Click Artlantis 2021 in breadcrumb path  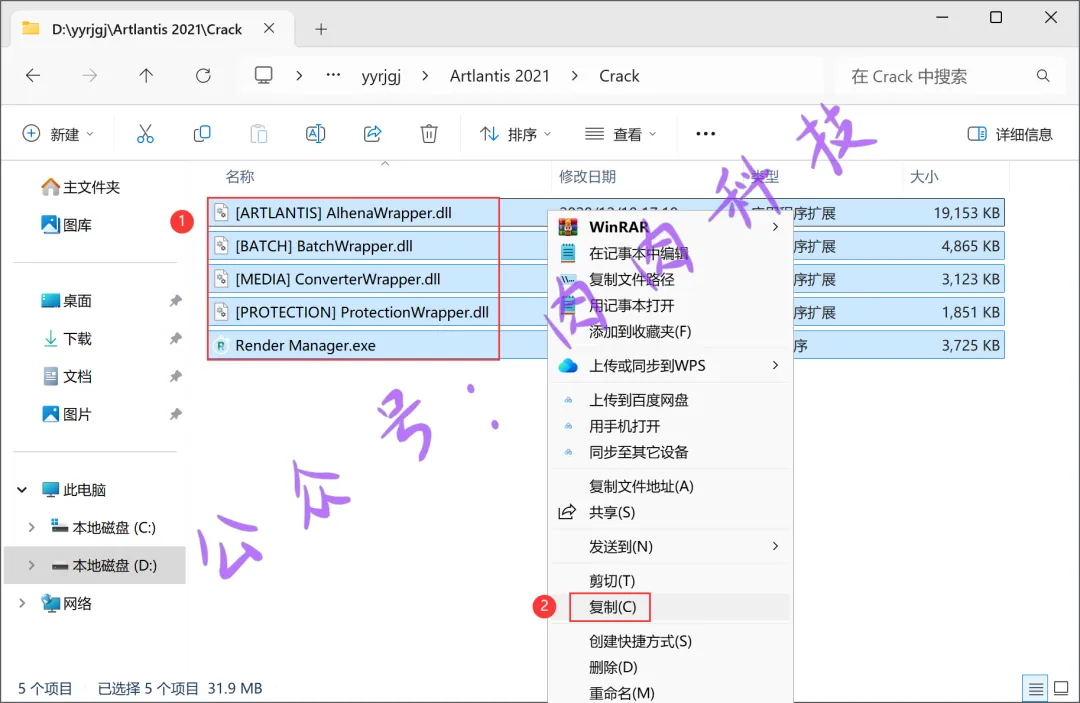[500, 76]
